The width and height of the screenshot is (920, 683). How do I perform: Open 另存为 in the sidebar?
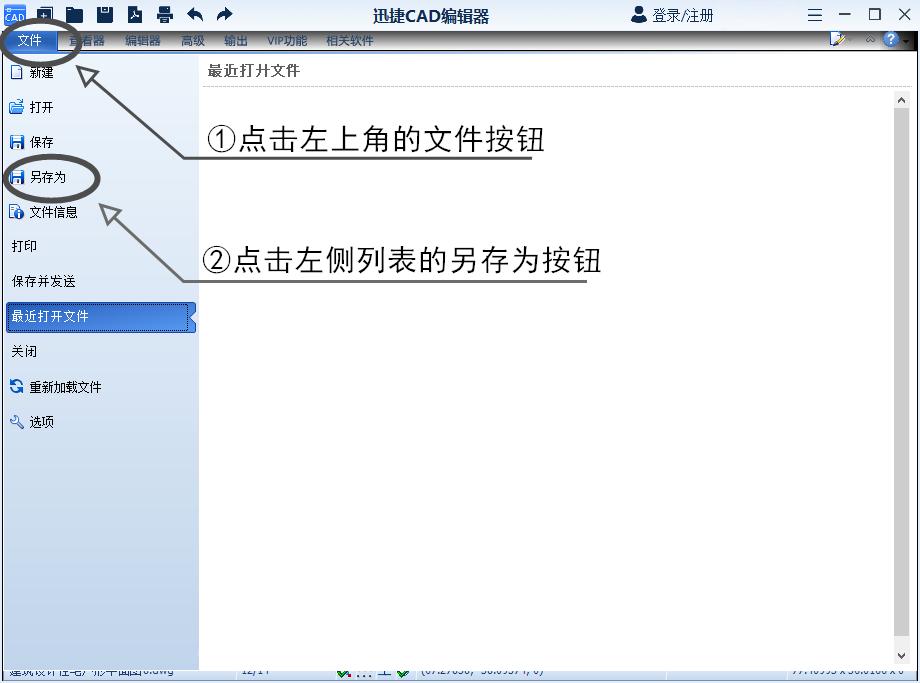tap(48, 177)
